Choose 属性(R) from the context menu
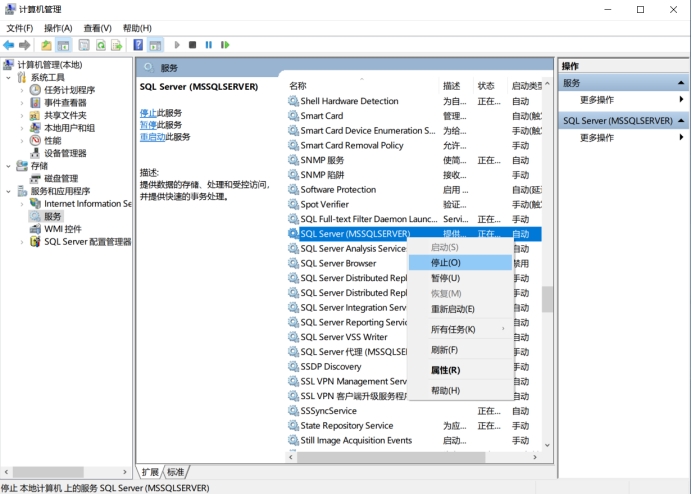 (445, 370)
